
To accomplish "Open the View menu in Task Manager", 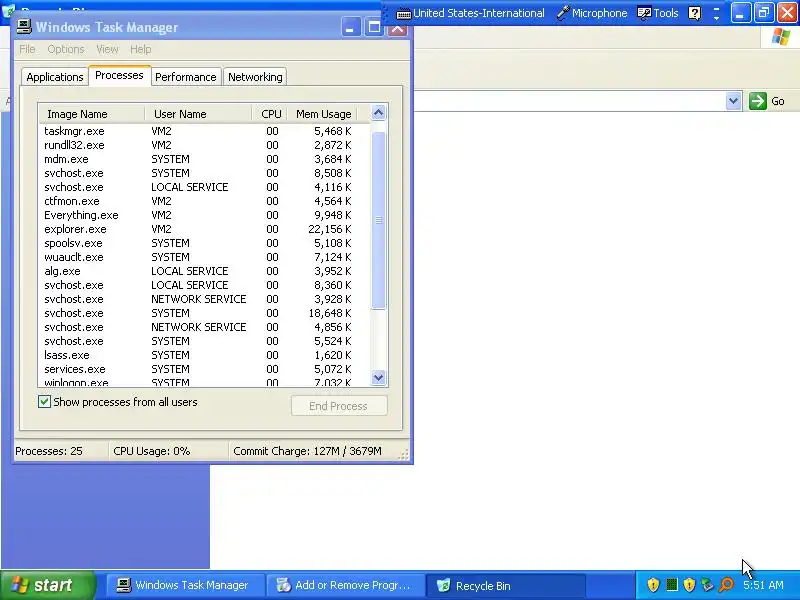I will [x=107, y=49].
